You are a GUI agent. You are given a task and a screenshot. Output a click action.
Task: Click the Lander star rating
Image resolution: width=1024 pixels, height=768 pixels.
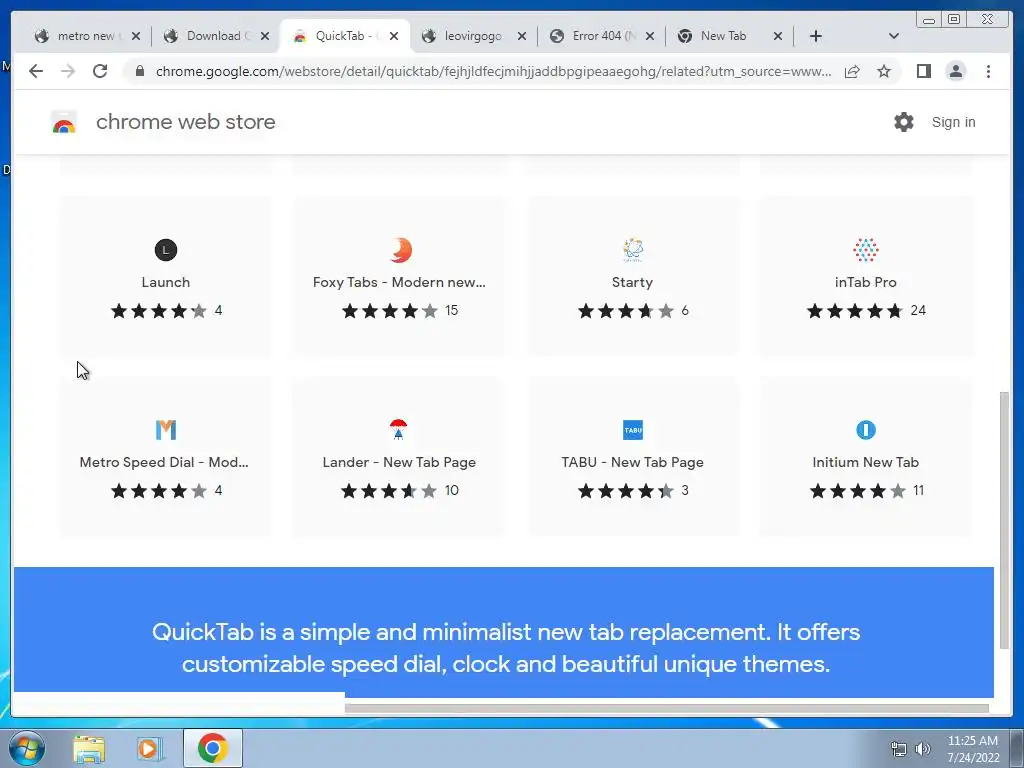tap(389, 490)
